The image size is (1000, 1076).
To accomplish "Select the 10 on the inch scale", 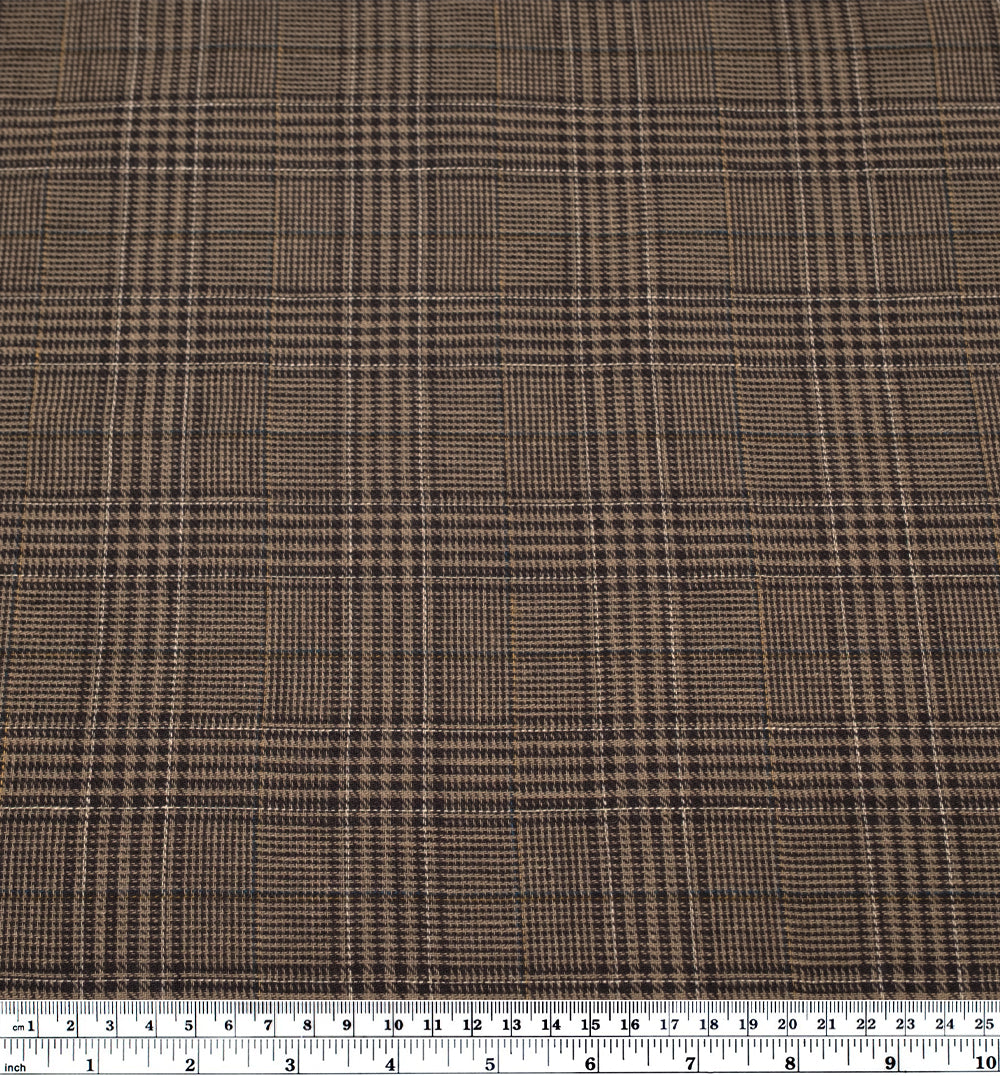I will [986, 1064].
